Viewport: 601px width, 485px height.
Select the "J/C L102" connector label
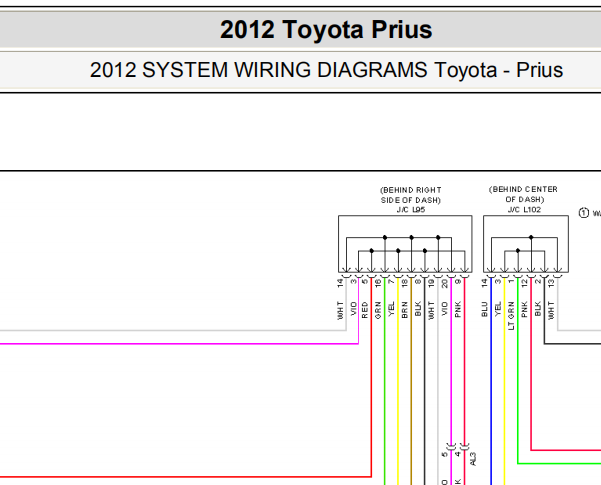click(x=524, y=210)
